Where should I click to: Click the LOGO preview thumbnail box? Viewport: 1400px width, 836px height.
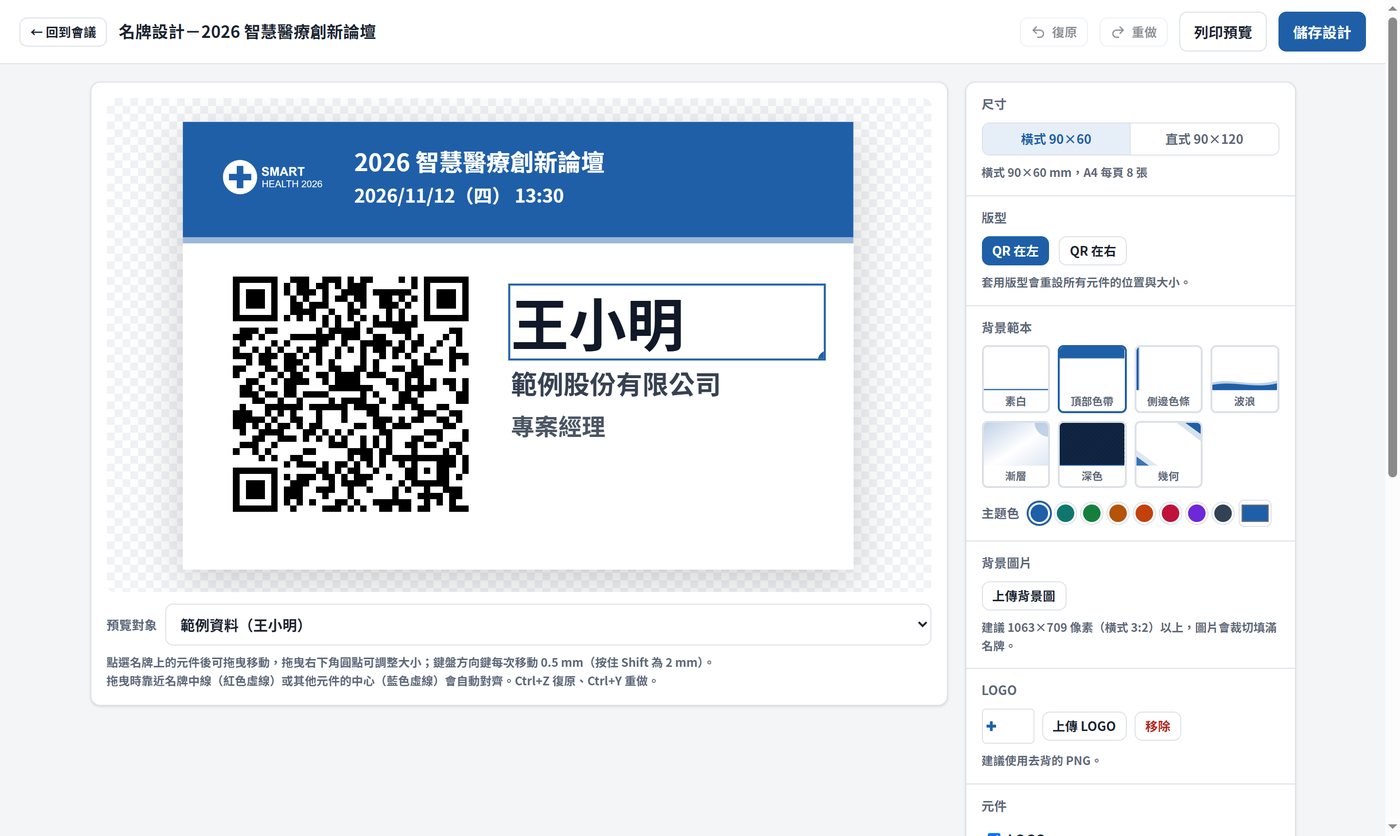[1008, 726]
